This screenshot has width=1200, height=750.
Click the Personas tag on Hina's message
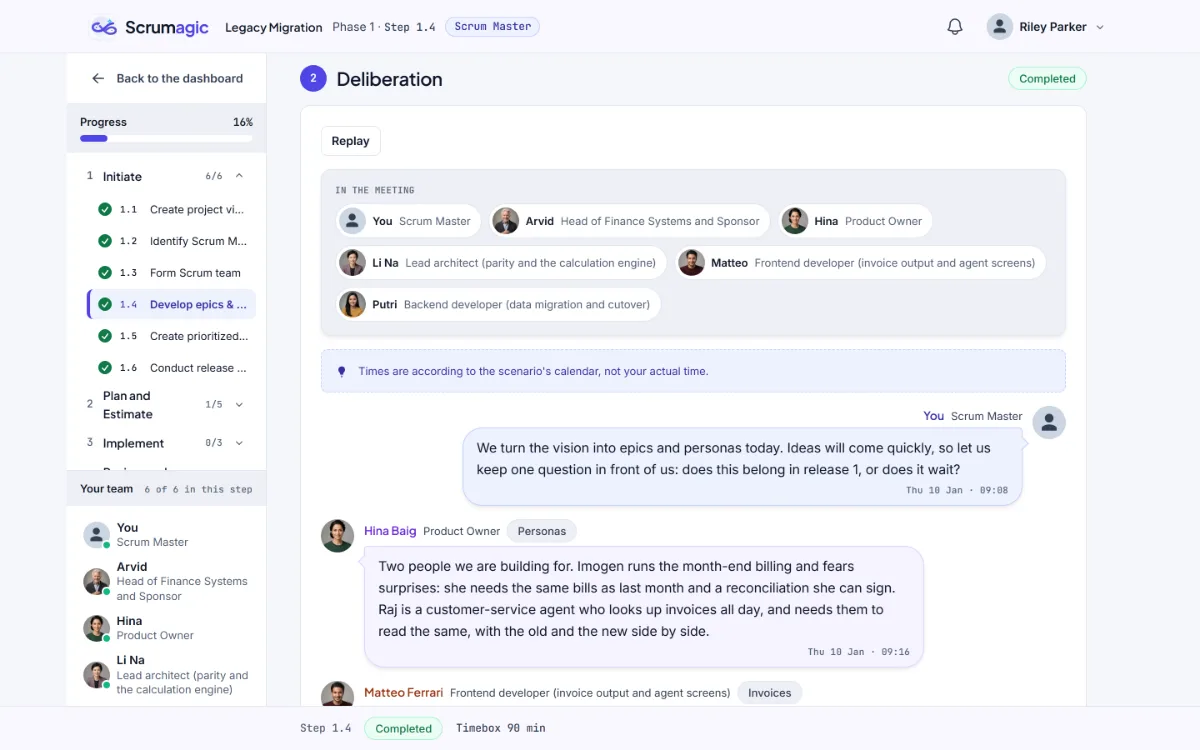(x=542, y=531)
